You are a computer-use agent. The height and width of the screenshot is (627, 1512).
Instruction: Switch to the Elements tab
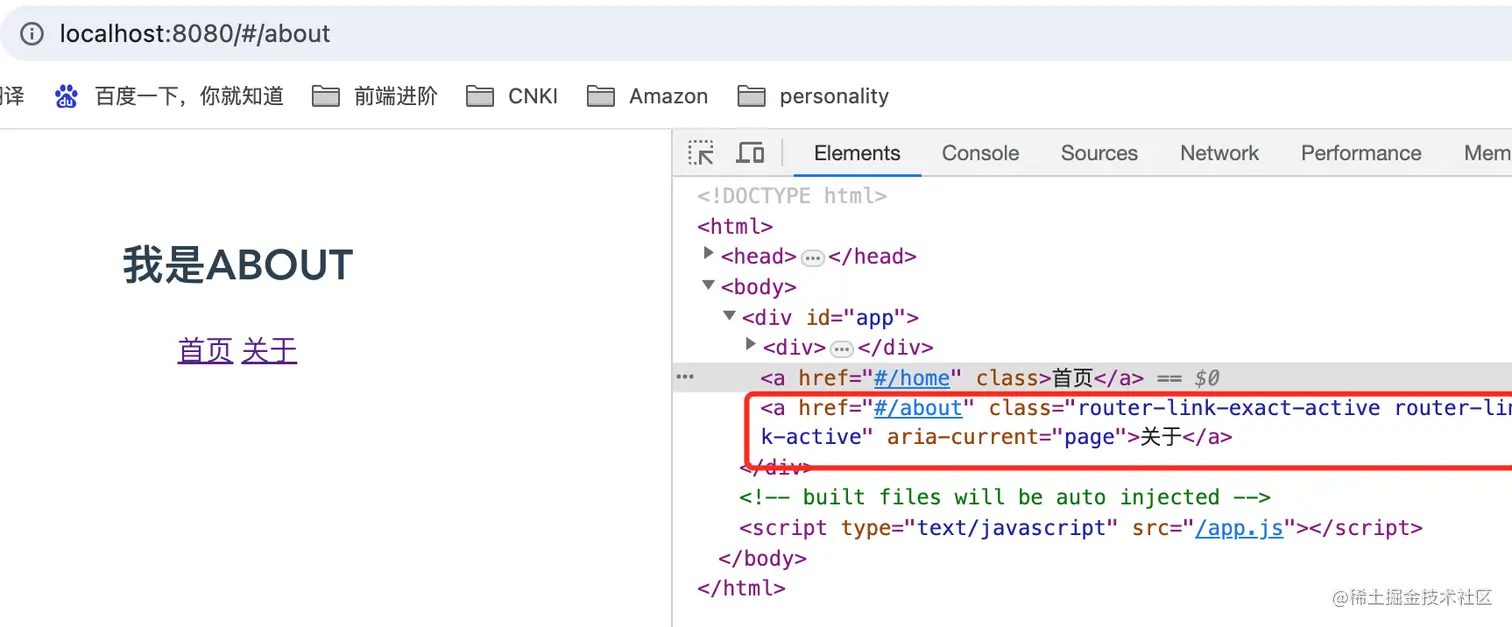pyautogui.click(x=857, y=153)
